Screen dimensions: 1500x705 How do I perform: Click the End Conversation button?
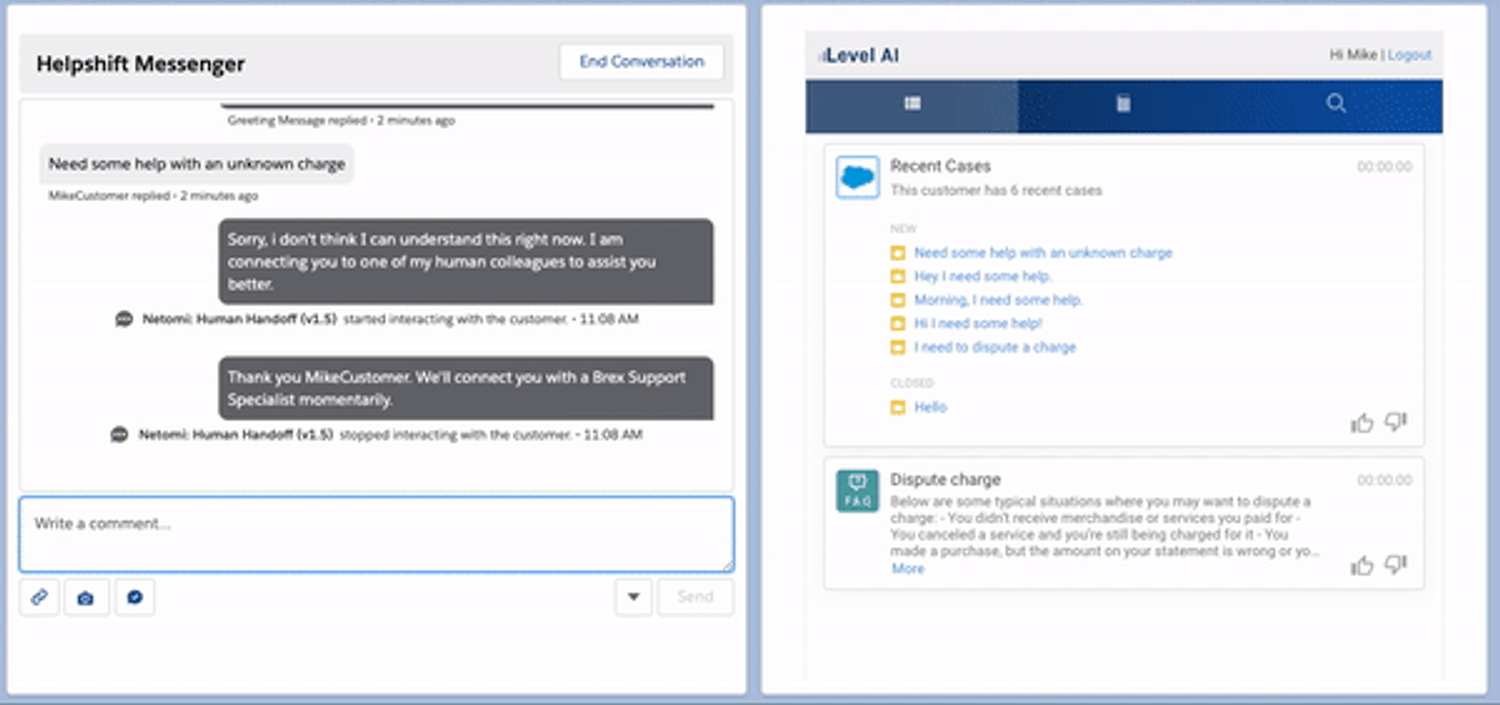[x=641, y=62]
